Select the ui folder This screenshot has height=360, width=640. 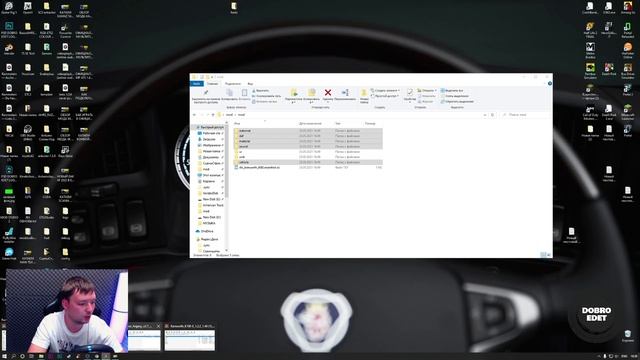[x=308, y=152]
